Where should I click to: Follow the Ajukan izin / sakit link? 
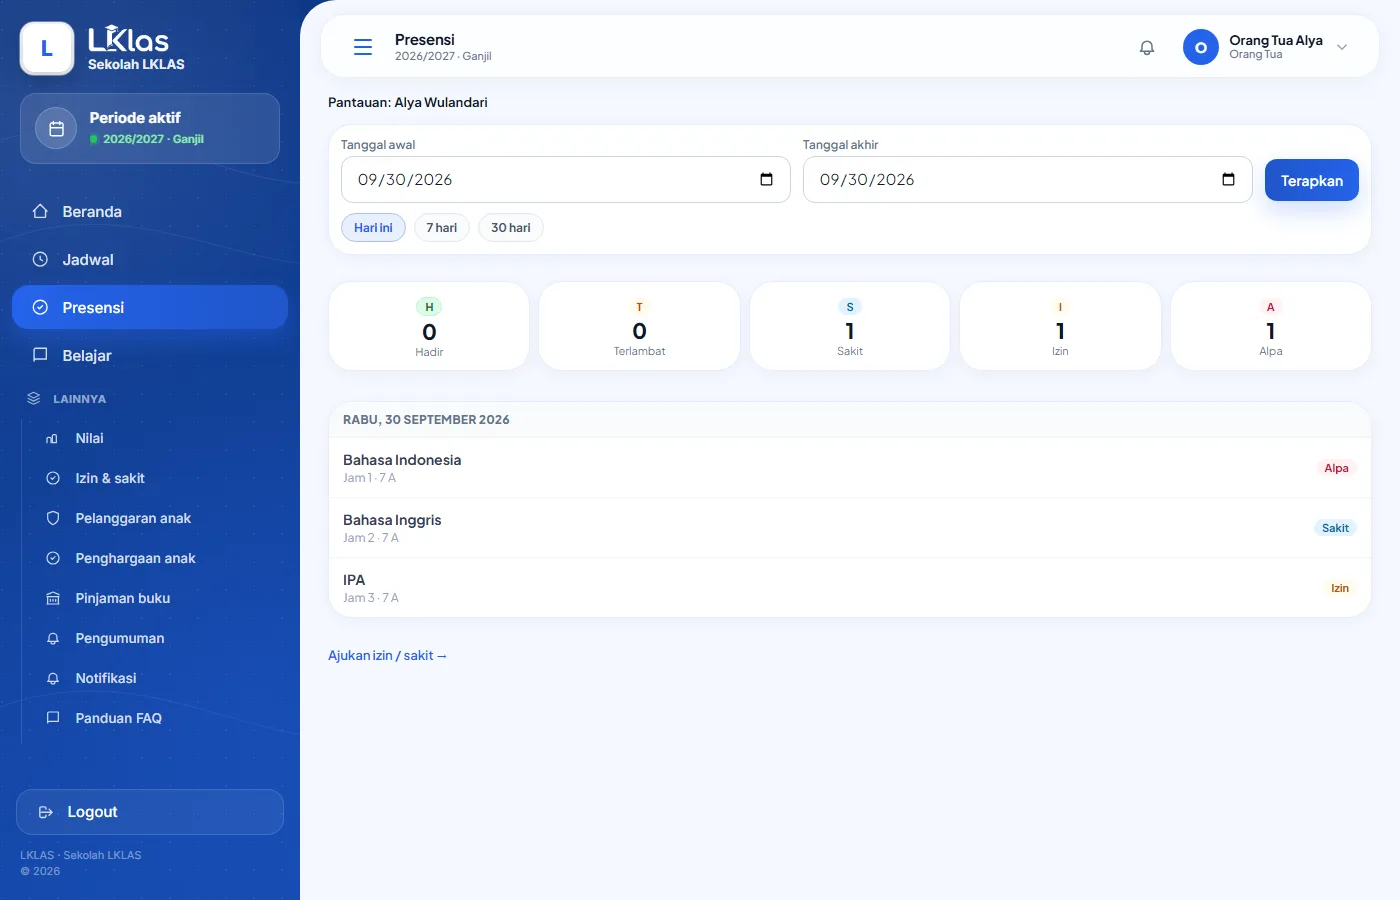tap(387, 656)
